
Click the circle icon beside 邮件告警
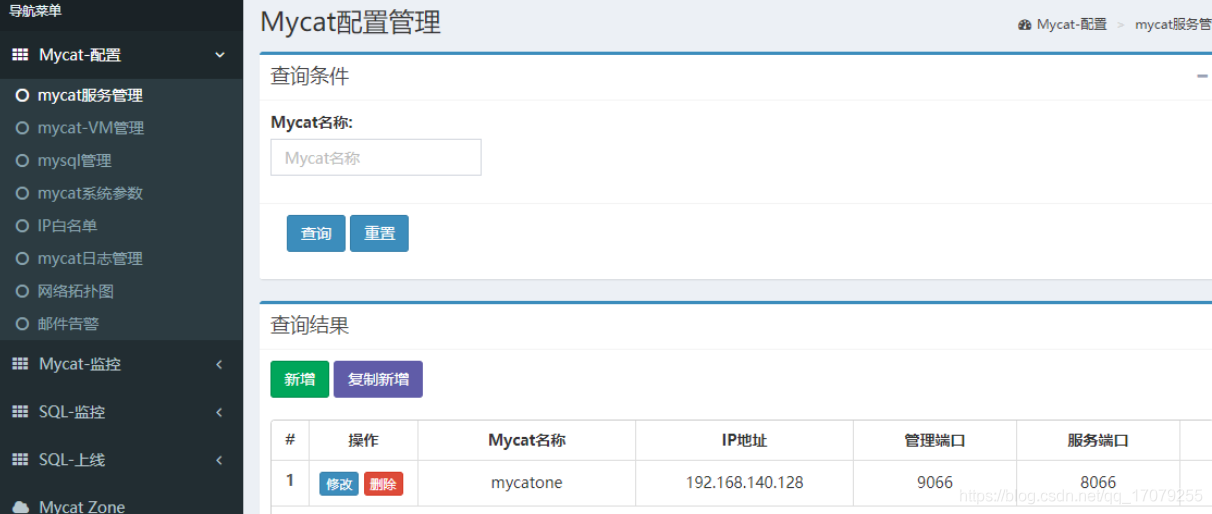[22, 324]
